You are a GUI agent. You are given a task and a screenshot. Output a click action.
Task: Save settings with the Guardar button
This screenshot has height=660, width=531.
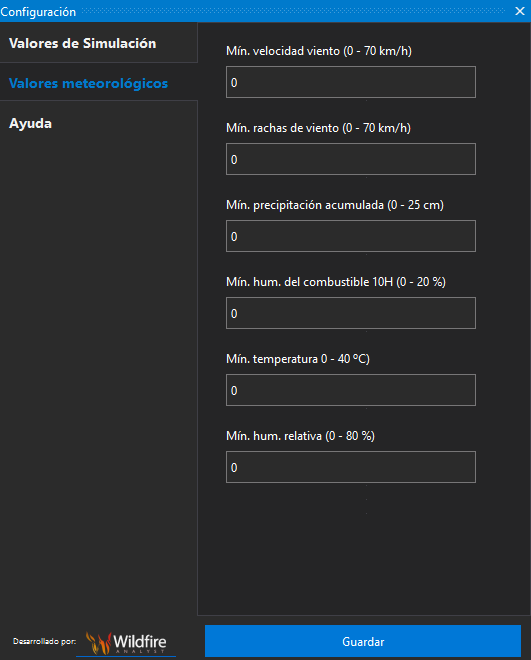click(x=363, y=641)
